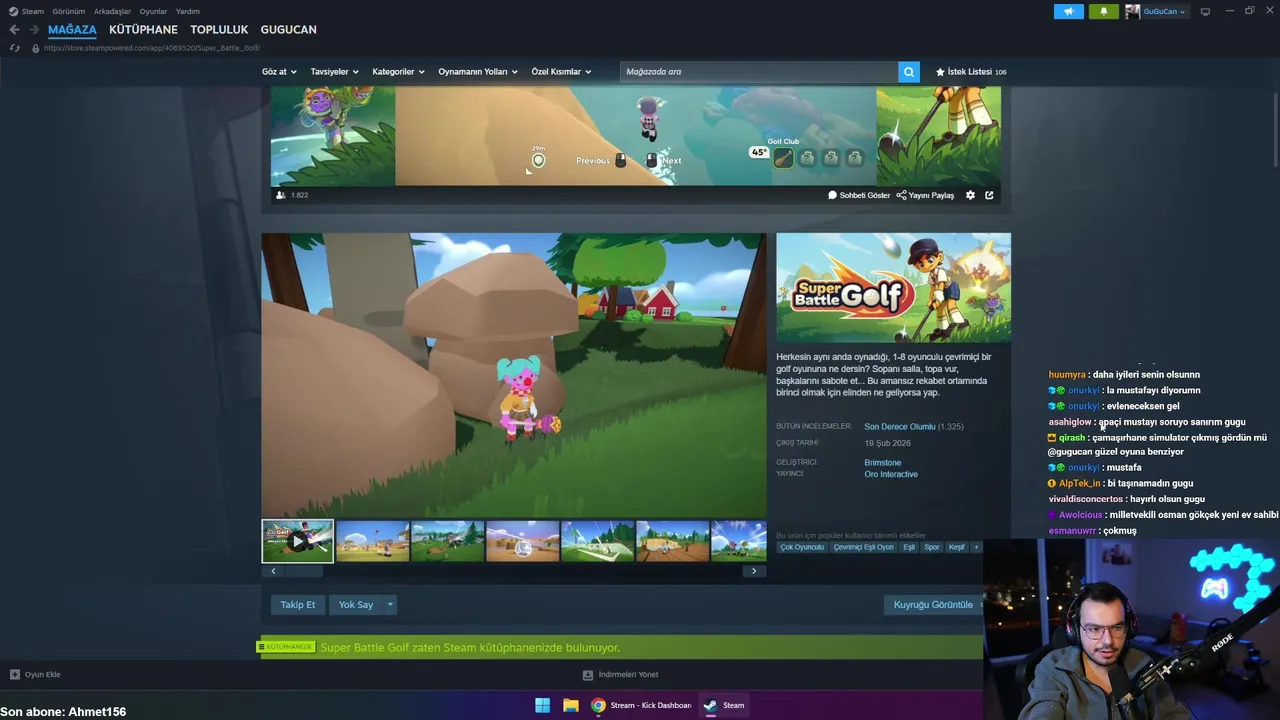Viewport: 1280px width, 720px height.
Task: Open publisher Oro Interactive link
Action: [891, 474]
